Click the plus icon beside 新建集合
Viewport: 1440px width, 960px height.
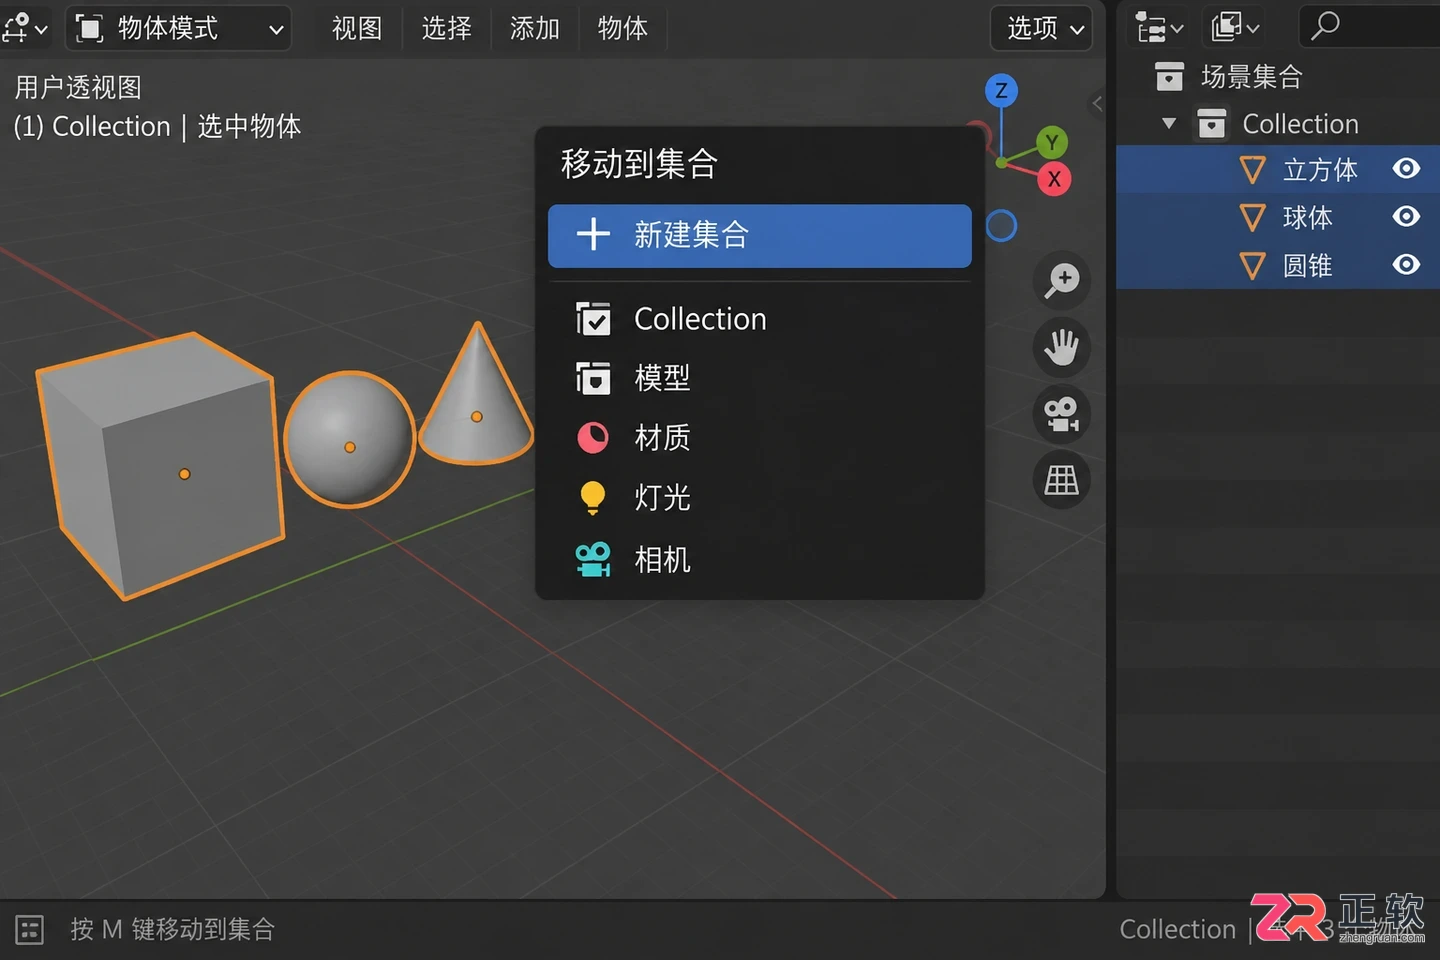coord(593,234)
